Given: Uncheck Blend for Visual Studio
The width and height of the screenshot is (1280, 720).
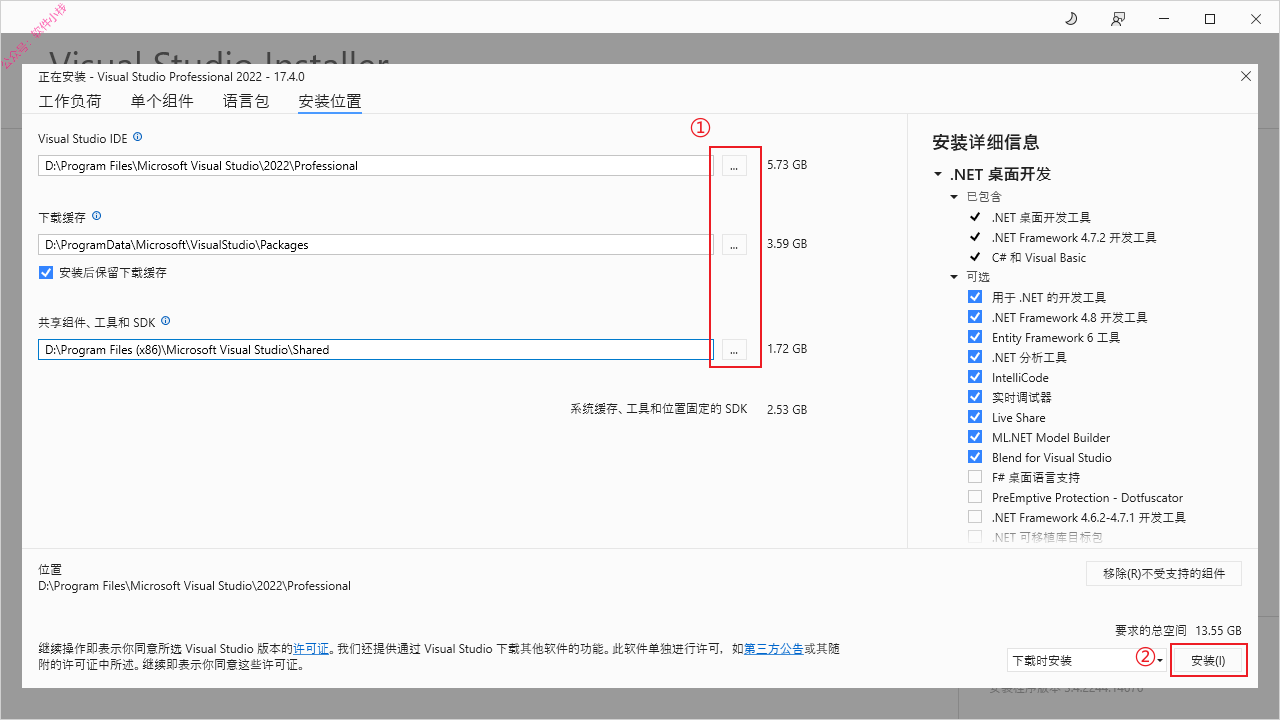Looking at the screenshot, I should (x=975, y=457).
